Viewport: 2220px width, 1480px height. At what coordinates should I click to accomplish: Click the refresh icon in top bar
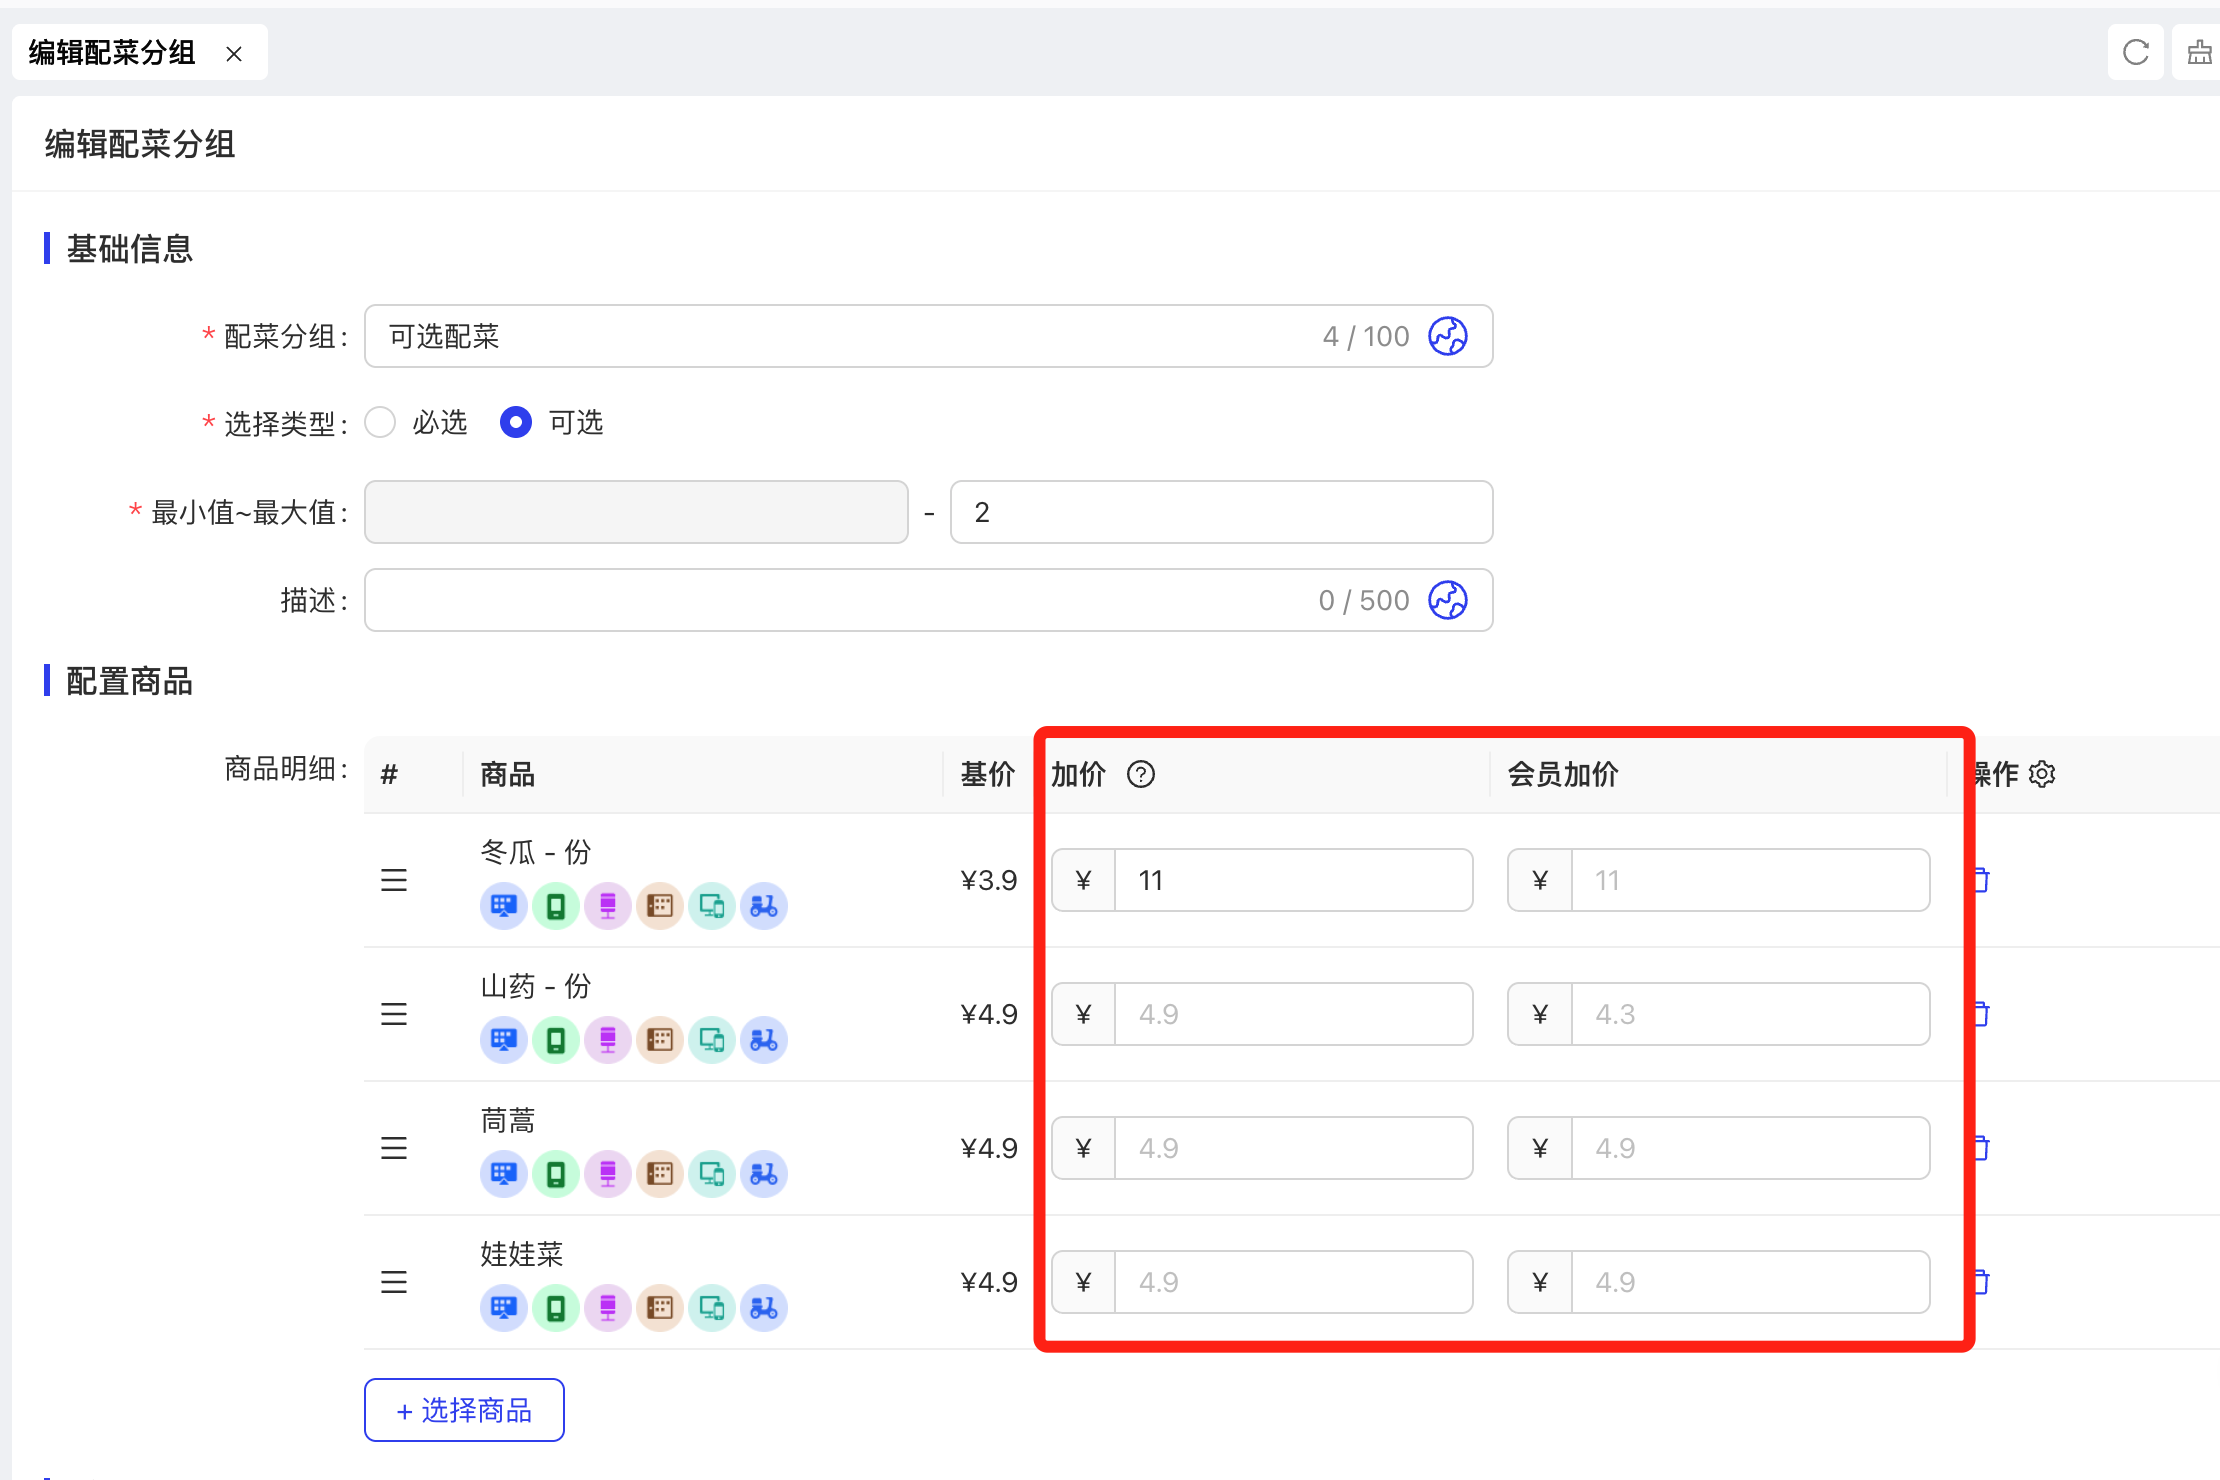[2135, 52]
